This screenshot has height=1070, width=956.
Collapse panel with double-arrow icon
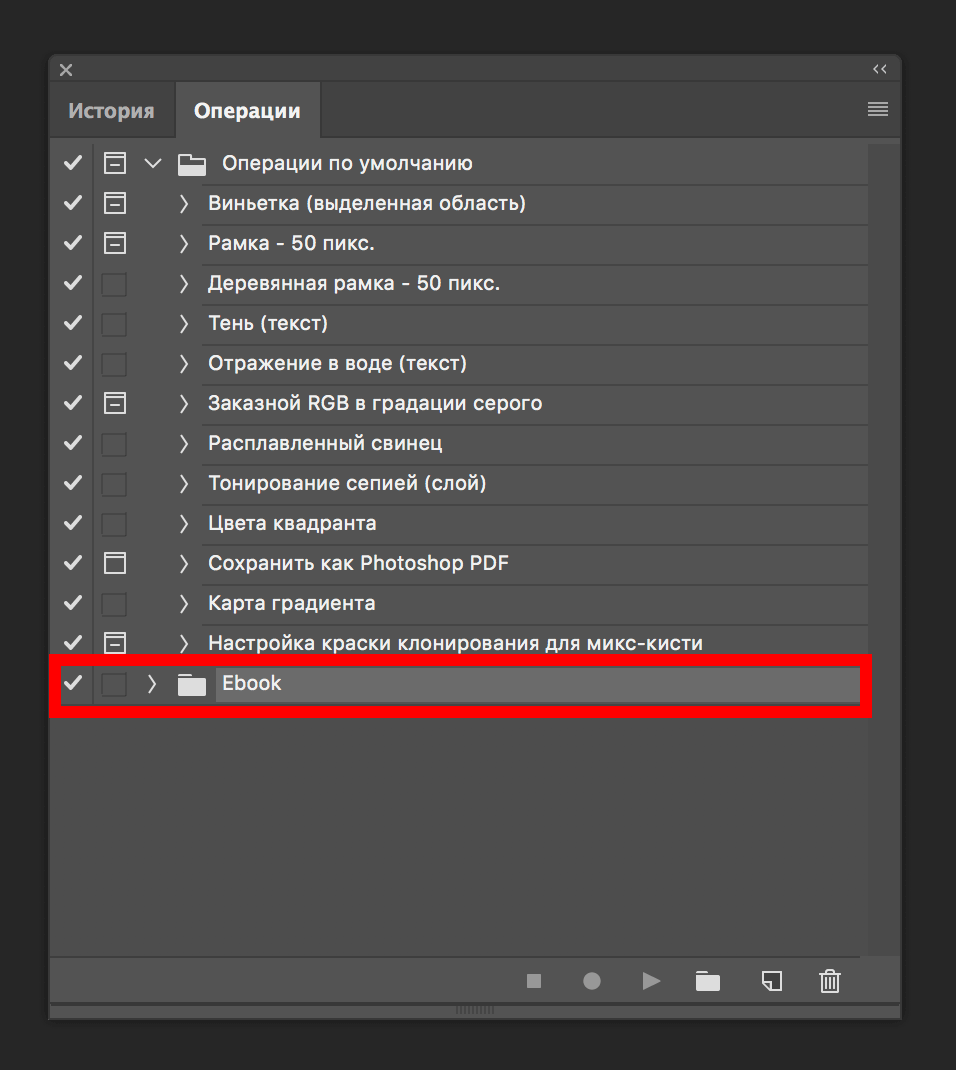tap(879, 69)
